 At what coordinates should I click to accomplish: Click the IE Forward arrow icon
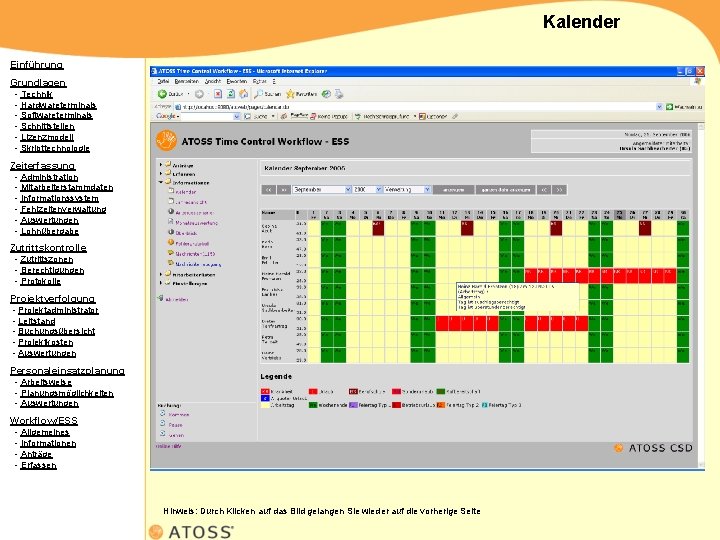(199, 94)
